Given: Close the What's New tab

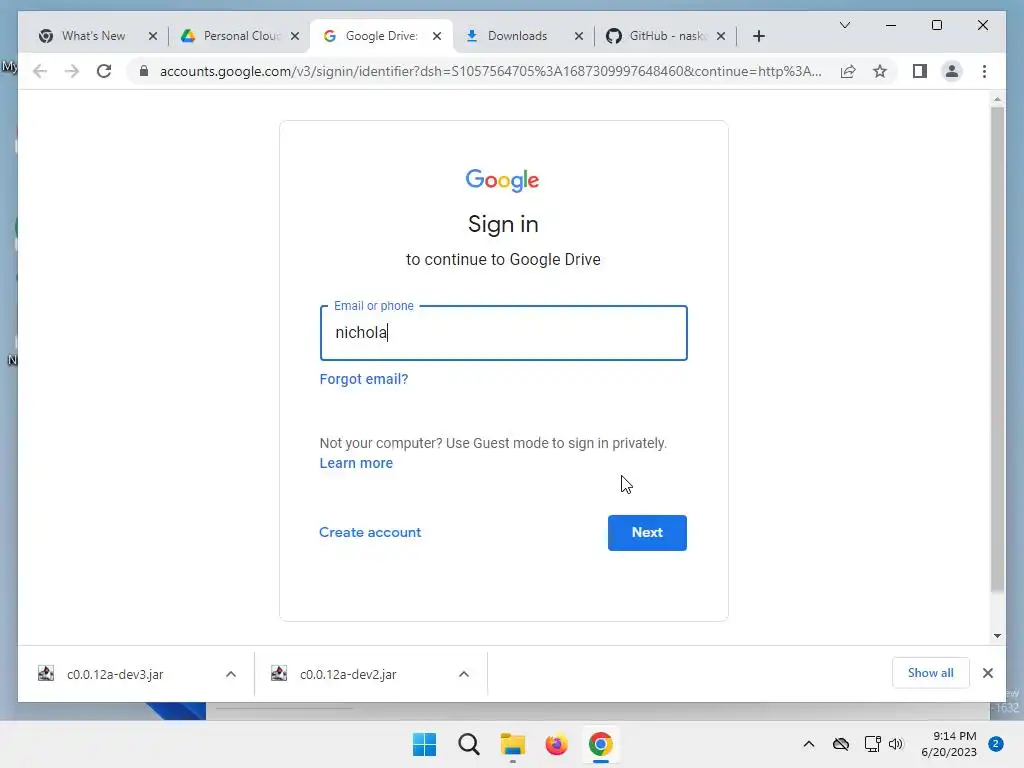Looking at the screenshot, I should pyautogui.click(x=153, y=36).
